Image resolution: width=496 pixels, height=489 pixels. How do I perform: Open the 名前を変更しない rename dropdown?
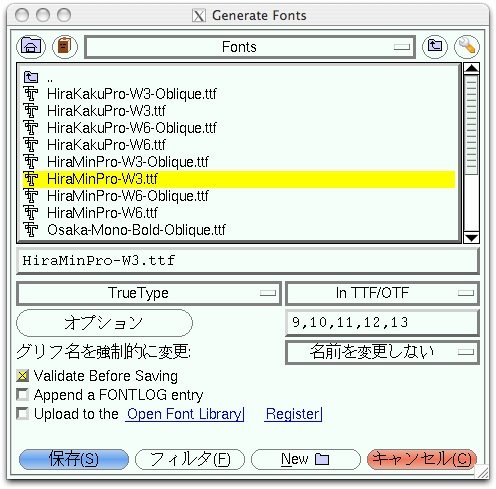click(x=382, y=352)
